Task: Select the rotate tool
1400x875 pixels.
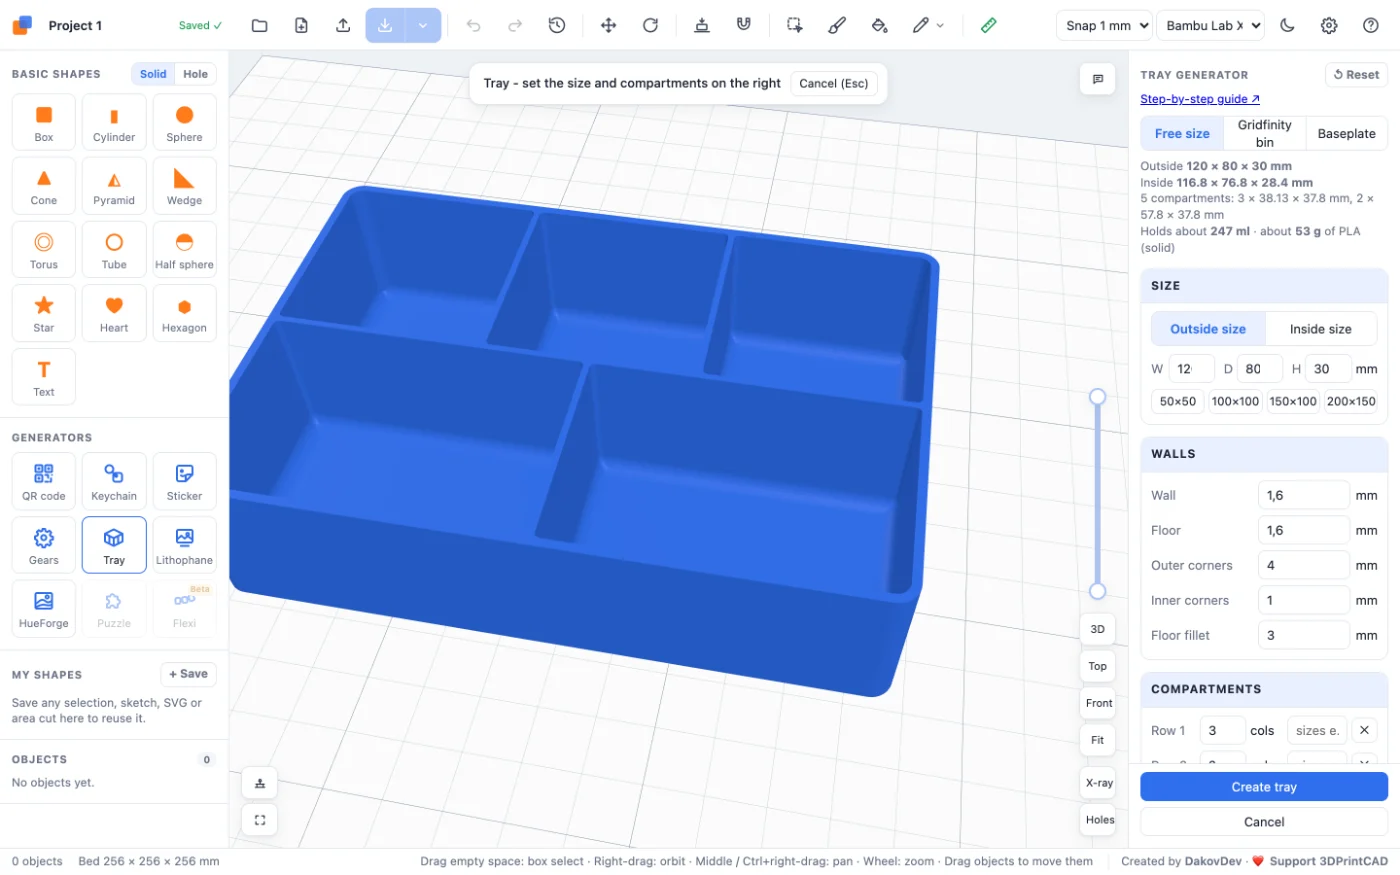Action: click(650, 26)
